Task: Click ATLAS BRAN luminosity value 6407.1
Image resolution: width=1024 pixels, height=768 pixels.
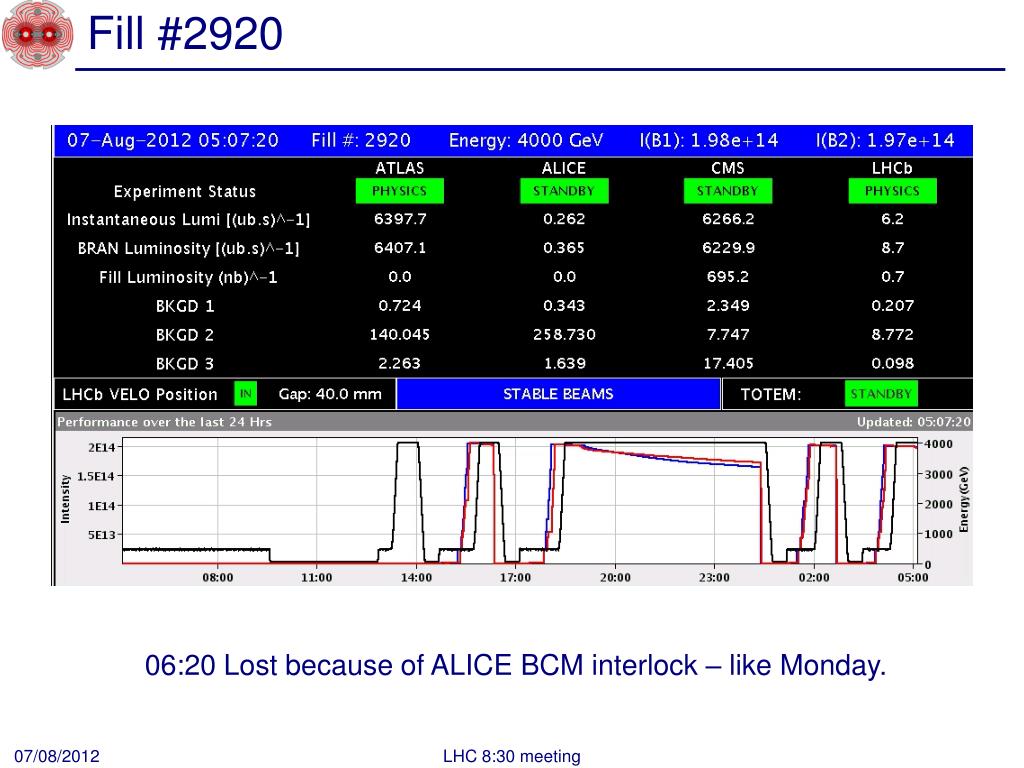Action: [400, 248]
